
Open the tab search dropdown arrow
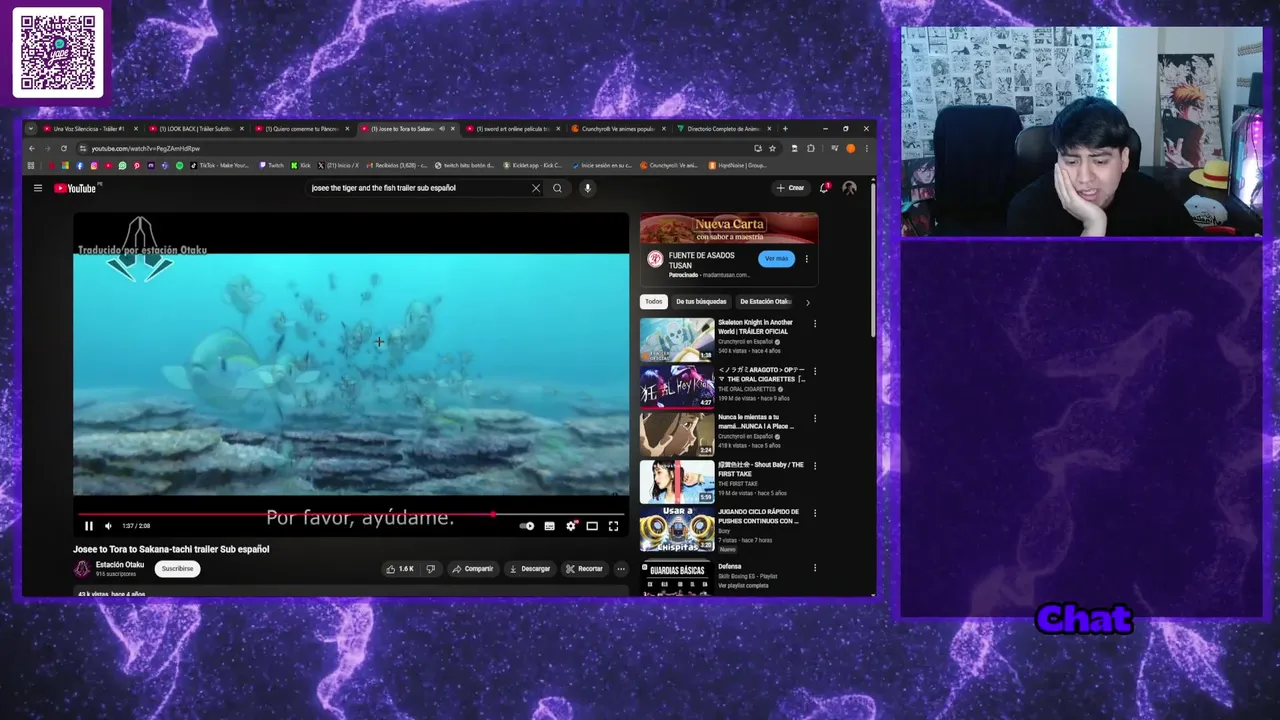(30, 129)
